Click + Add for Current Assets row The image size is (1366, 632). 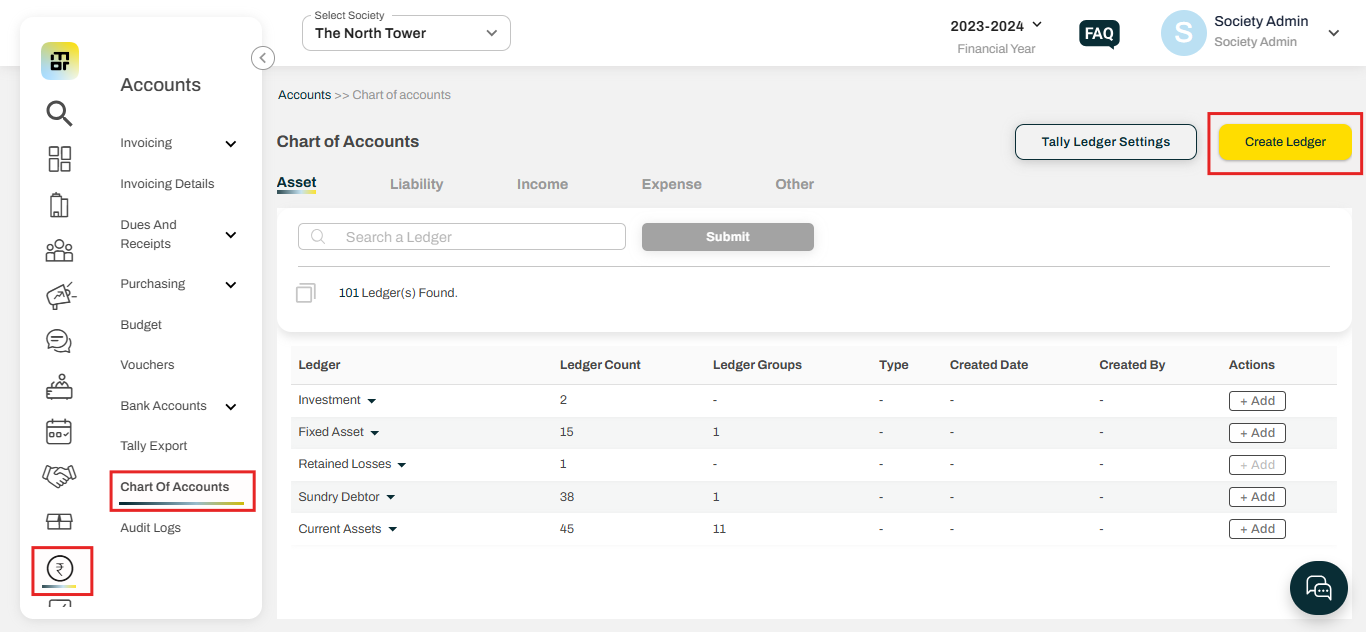click(1257, 529)
